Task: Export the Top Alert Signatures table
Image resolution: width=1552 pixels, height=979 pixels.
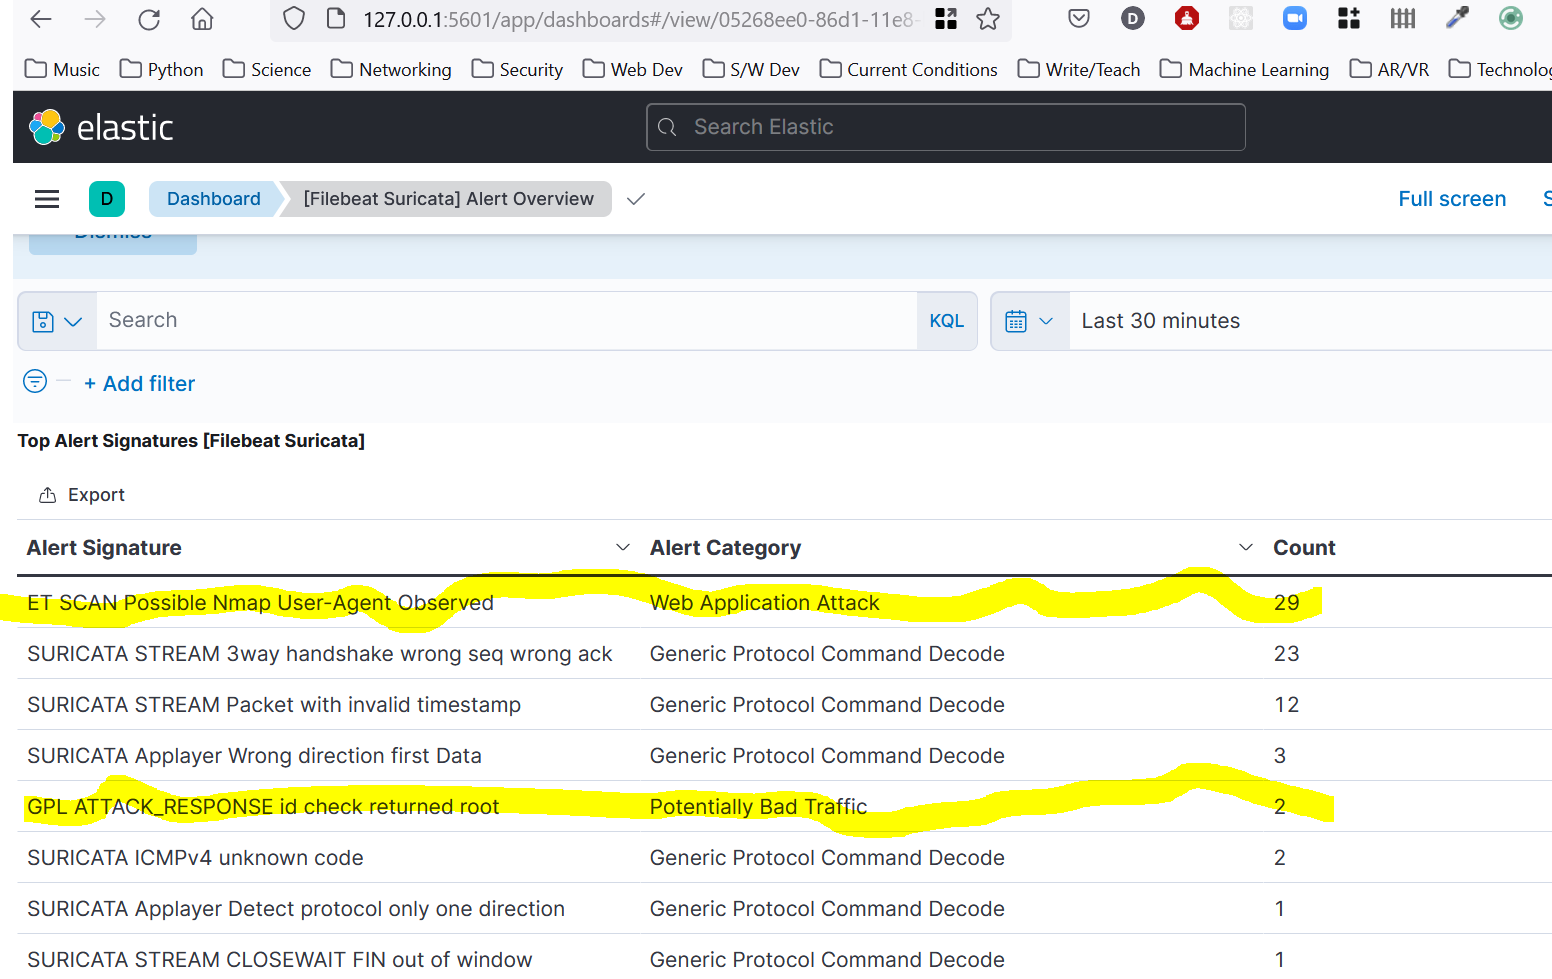Action: click(x=82, y=495)
